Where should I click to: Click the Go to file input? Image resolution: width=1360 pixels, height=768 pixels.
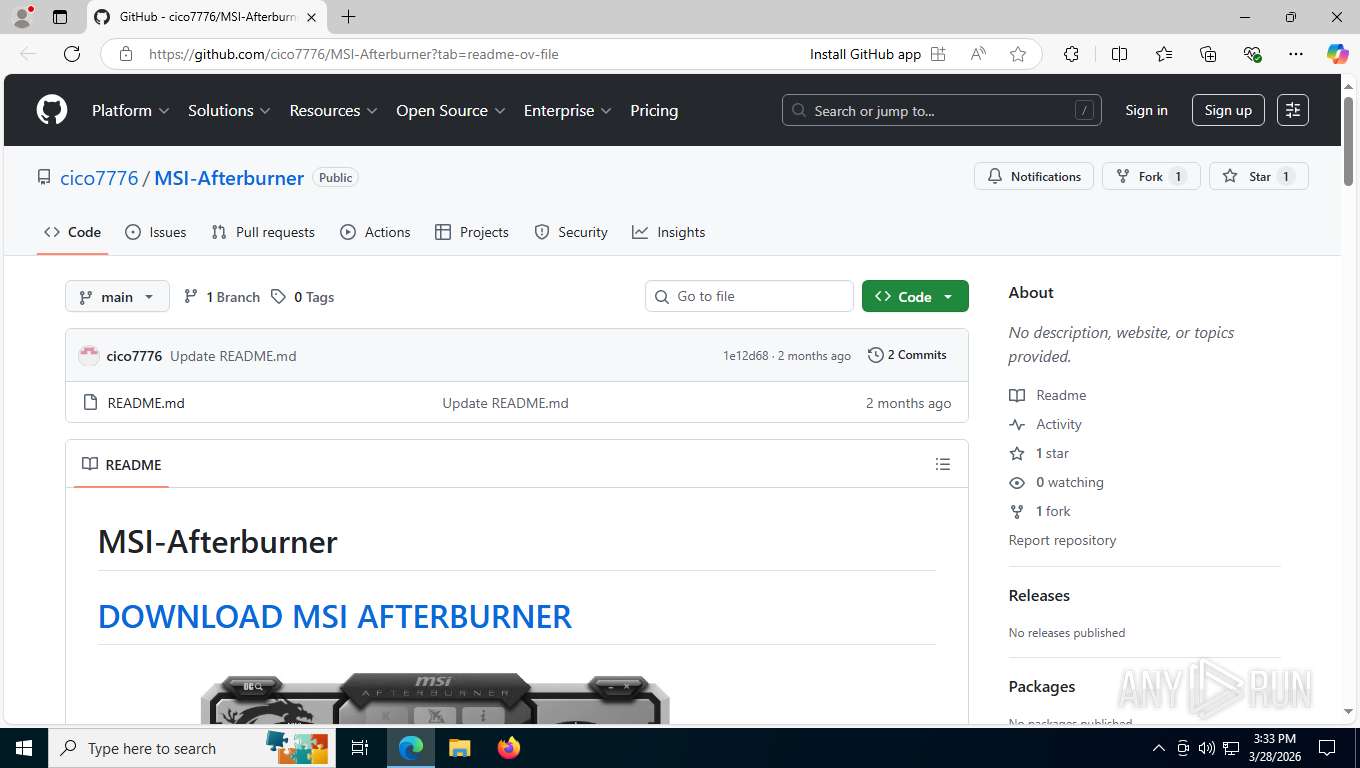(749, 296)
